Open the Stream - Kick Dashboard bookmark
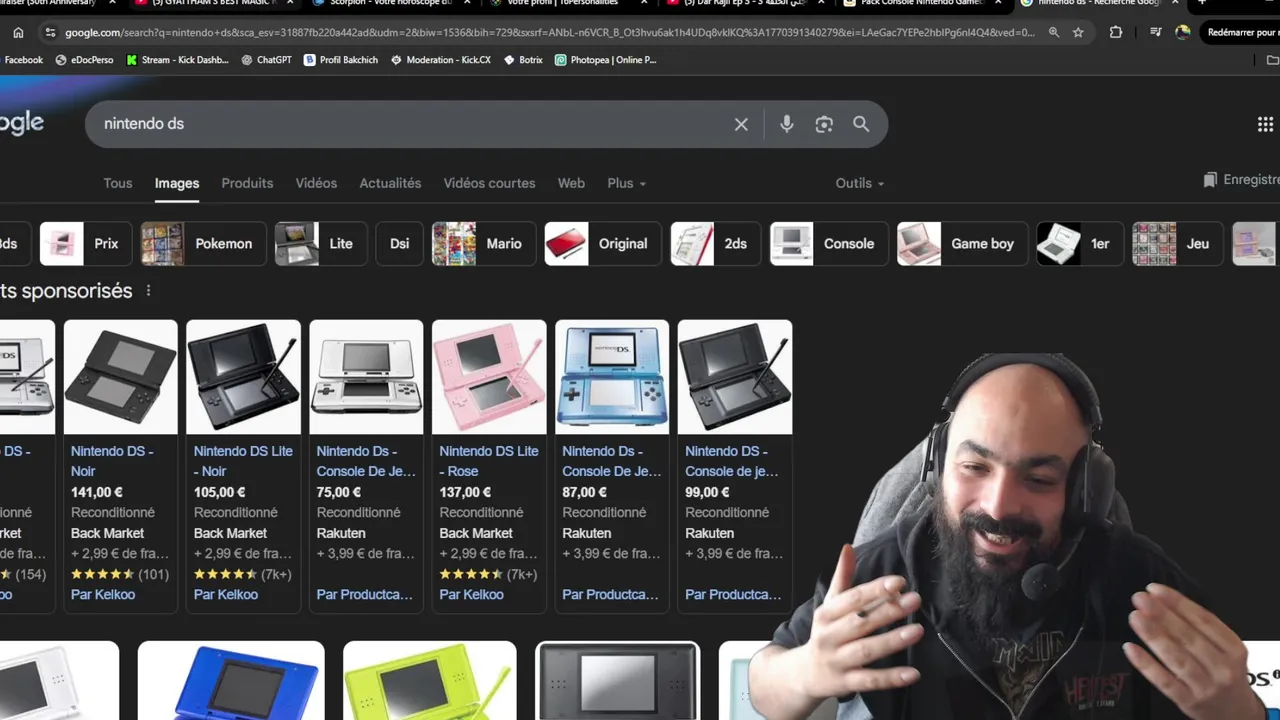The height and width of the screenshot is (720, 1280). (x=177, y=60)
